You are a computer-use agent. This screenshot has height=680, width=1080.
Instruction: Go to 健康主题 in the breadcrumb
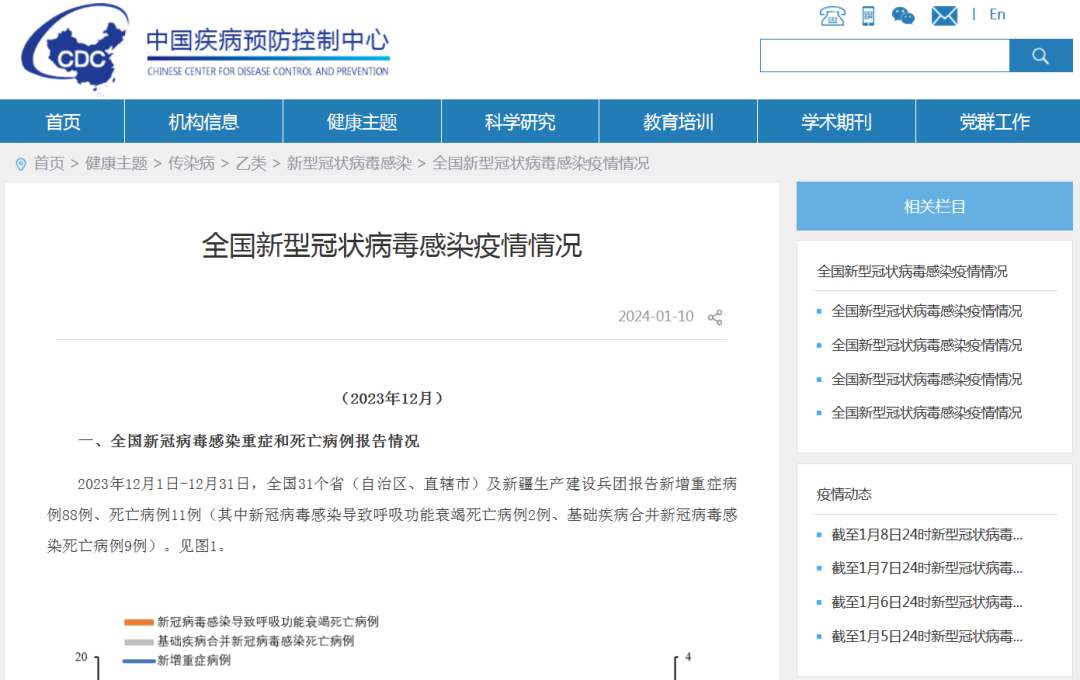pos(116,163)
